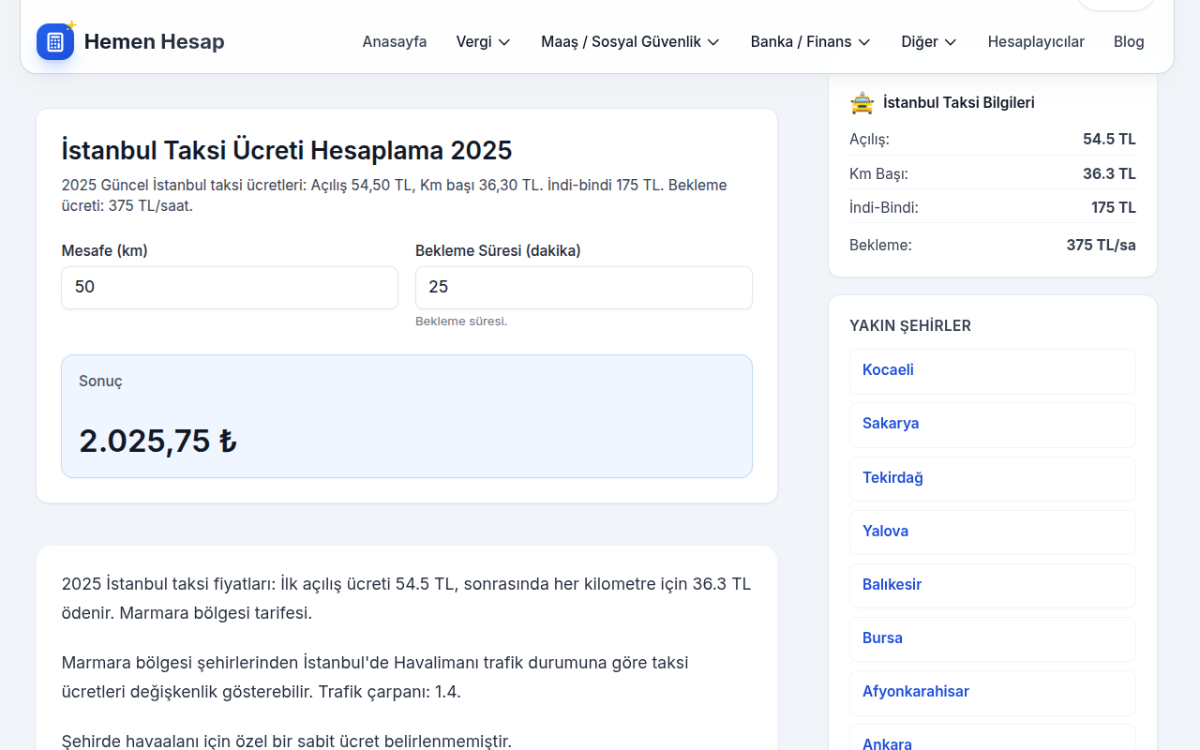Viewport: 1200px width, 750px height.
Task: Open the Balıkesir city link
Action: 891,584
